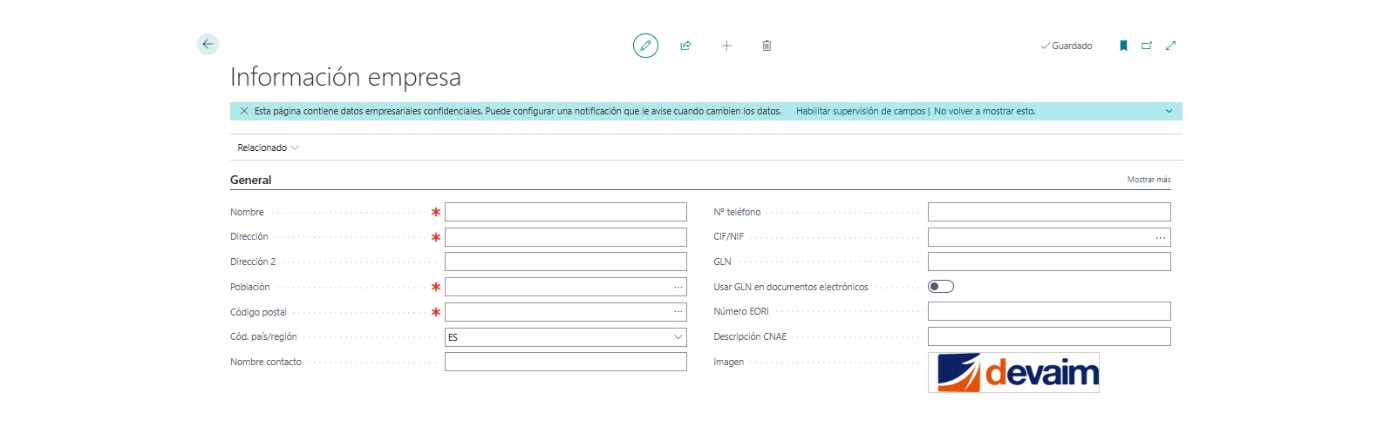Click the bookmark icon
The image size is (1400, 425).
(1123, 45)
